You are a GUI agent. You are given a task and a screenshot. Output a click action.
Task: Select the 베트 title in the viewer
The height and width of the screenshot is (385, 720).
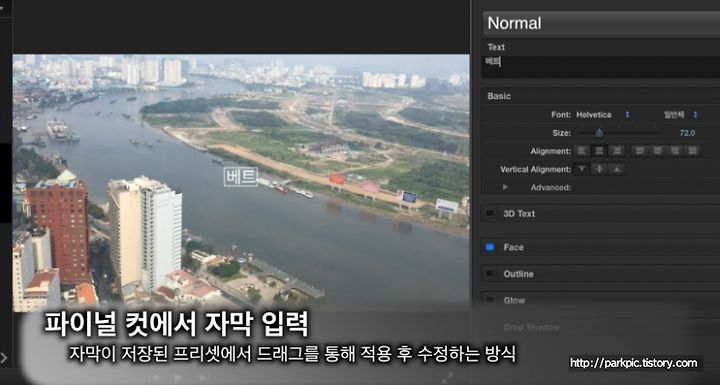coord(241,176)
